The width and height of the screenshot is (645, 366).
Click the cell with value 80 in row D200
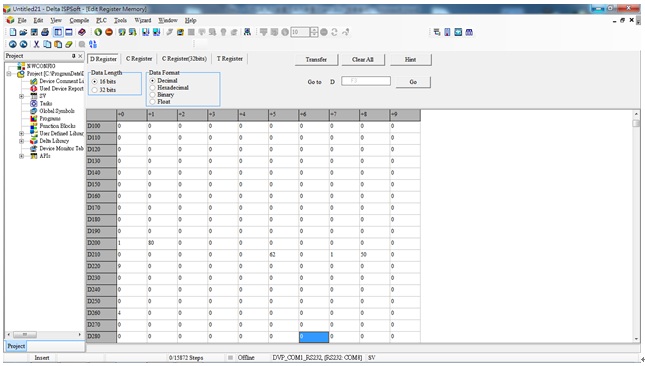click(x=162, y=243)
